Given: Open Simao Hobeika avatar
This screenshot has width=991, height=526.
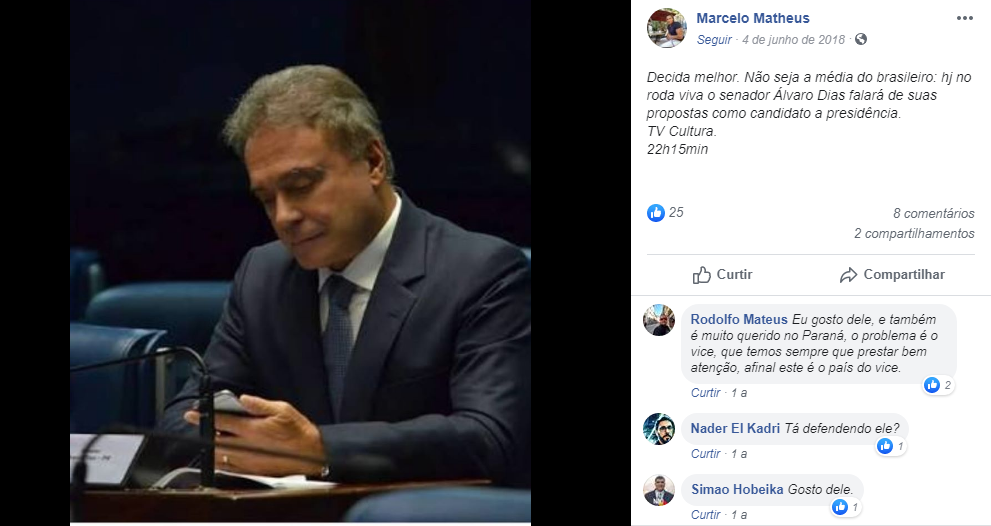Looking at the screenshot, I should tap(659, 490).
